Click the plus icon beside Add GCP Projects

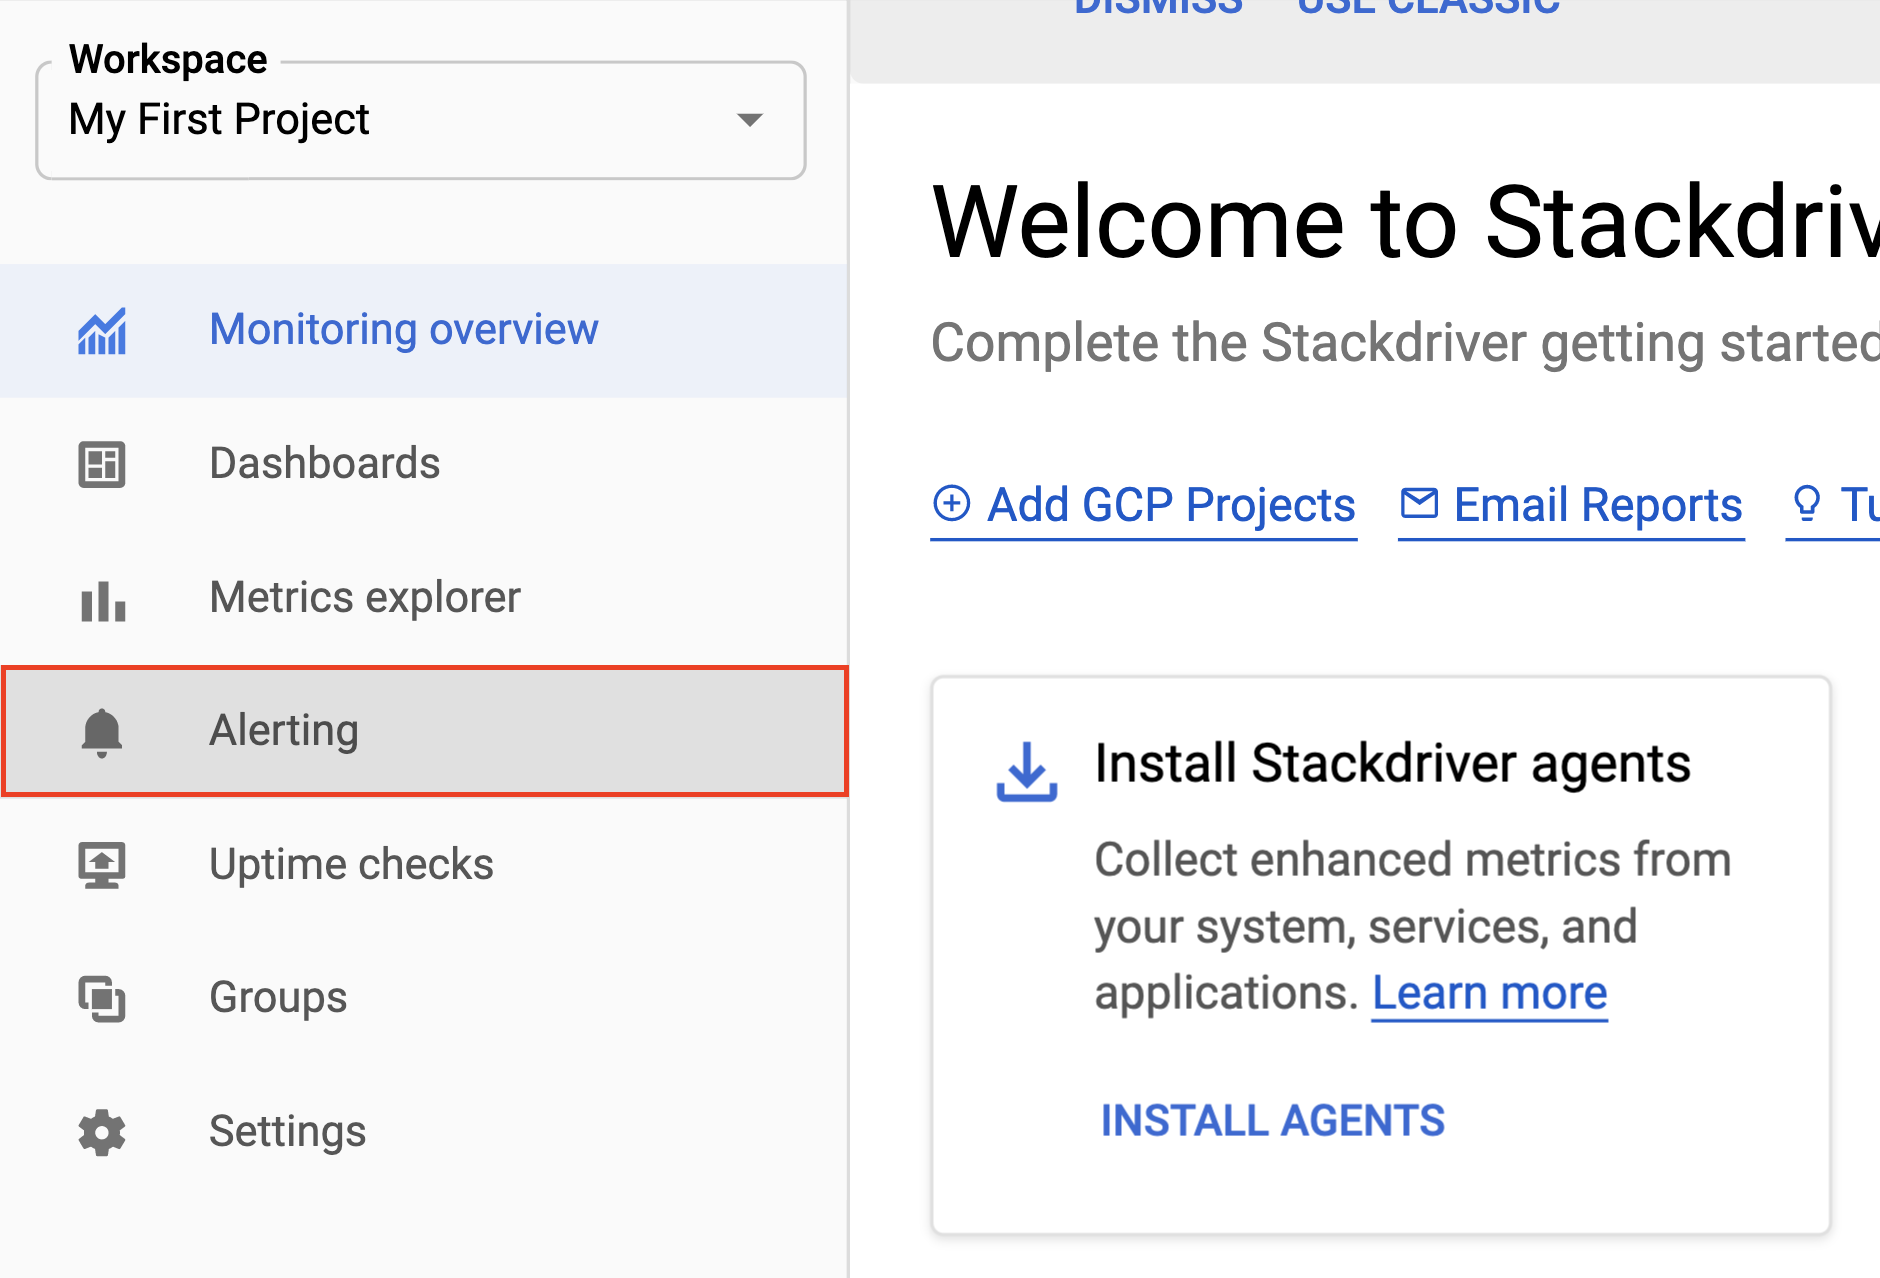point(952,503)
